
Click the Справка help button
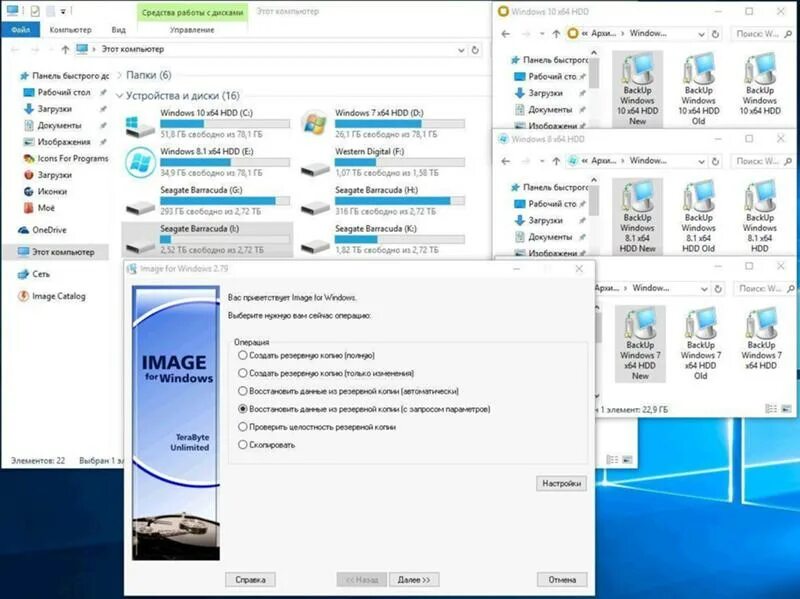click(x=250, y=580)
